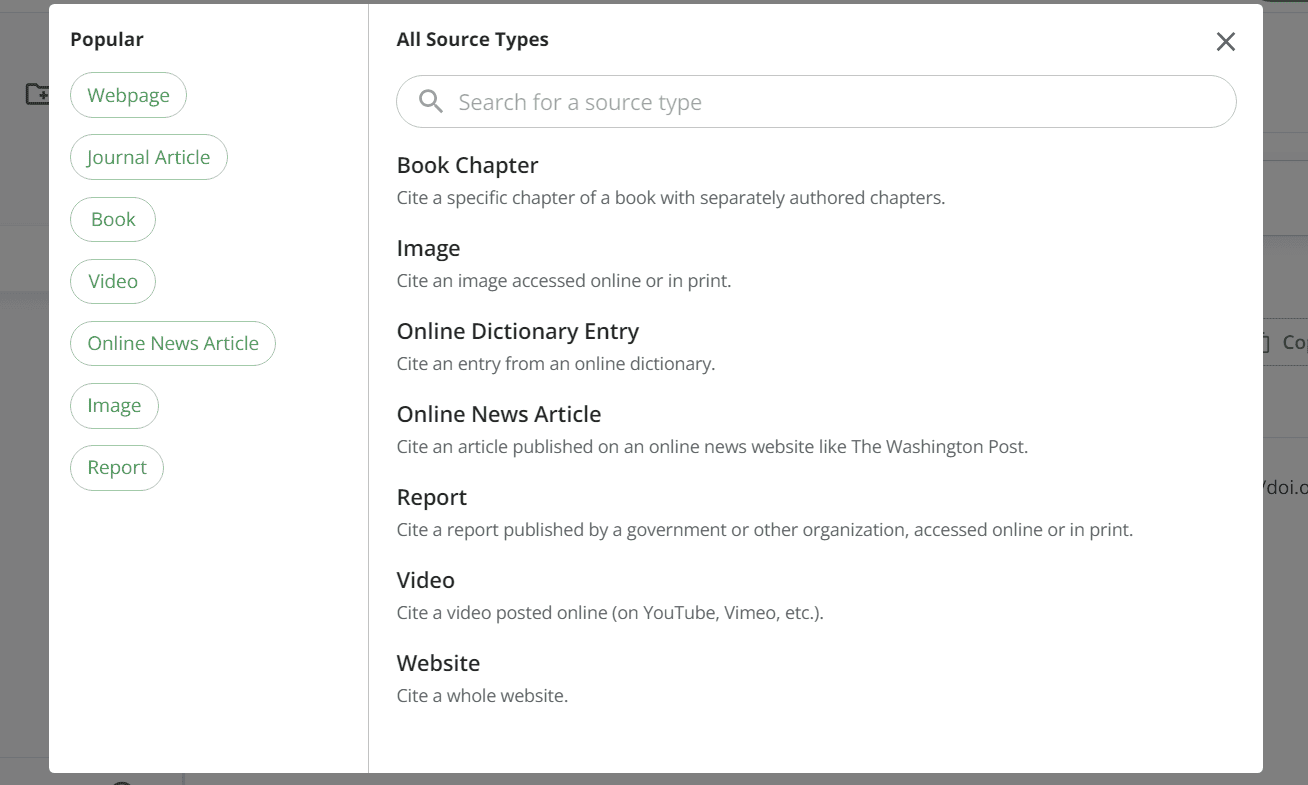Choose Report in All Source Types list

(x=432, y=497)
